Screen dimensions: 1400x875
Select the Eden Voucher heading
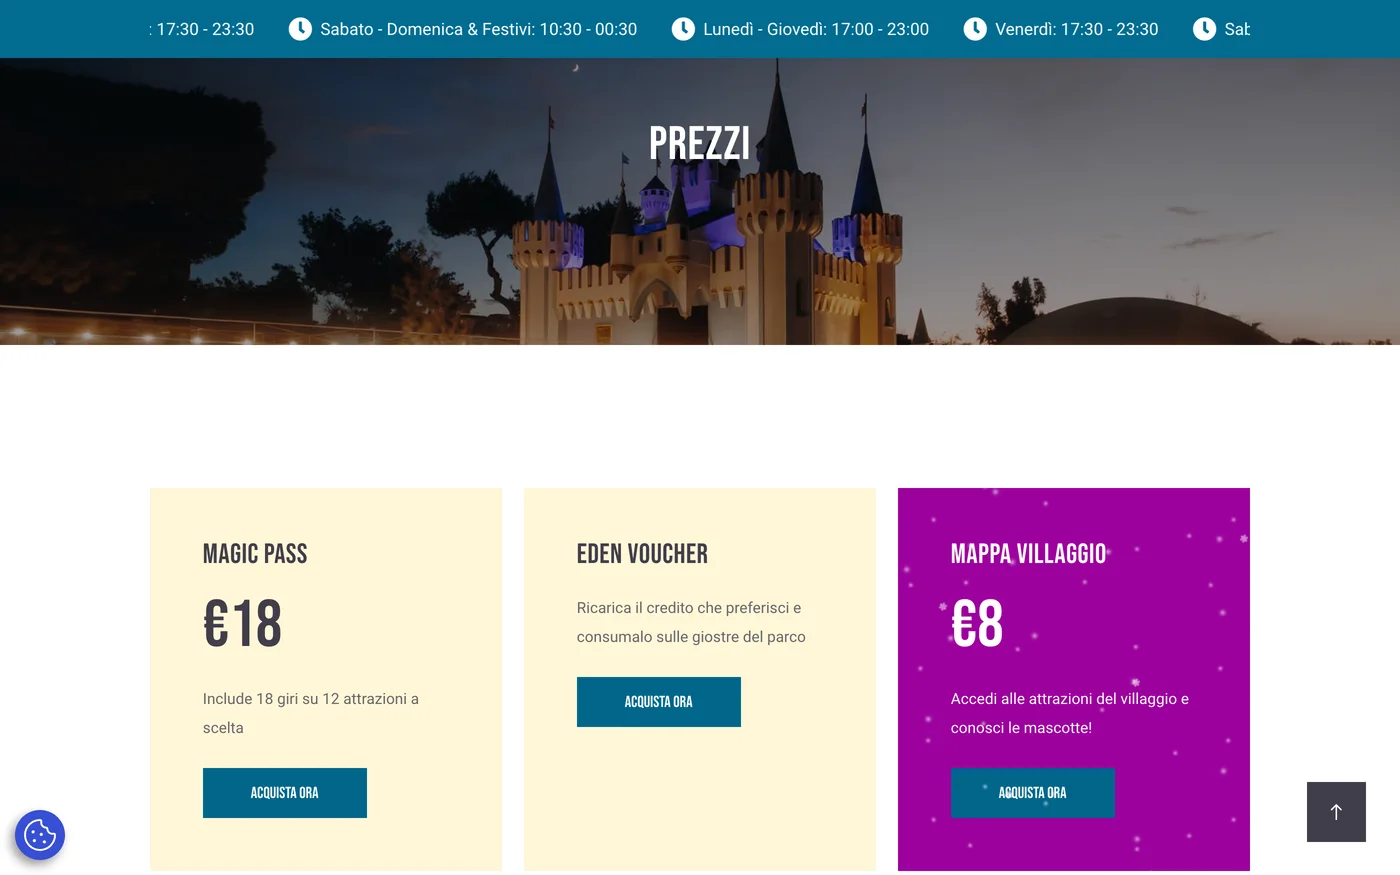(642, 554)
